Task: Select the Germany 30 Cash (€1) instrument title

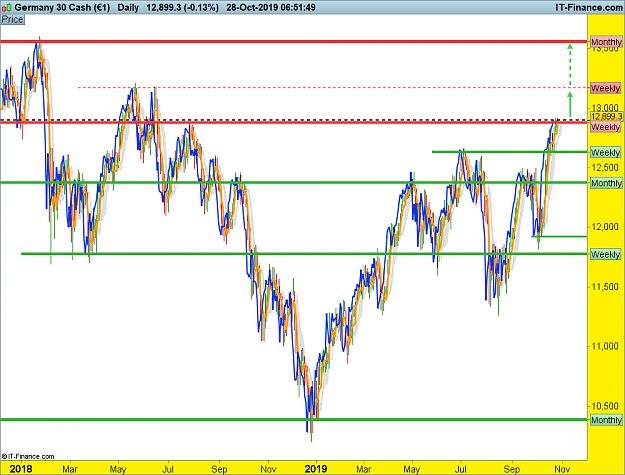Action: [x=62, y=8]
